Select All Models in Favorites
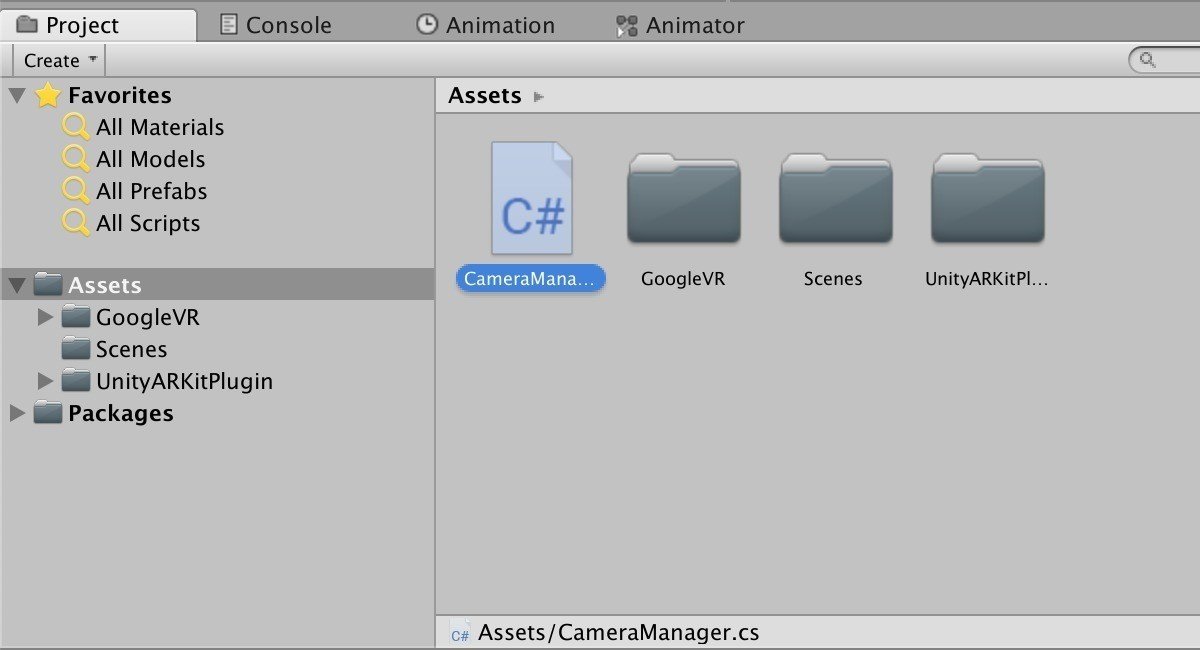 (x=150, y=159)
